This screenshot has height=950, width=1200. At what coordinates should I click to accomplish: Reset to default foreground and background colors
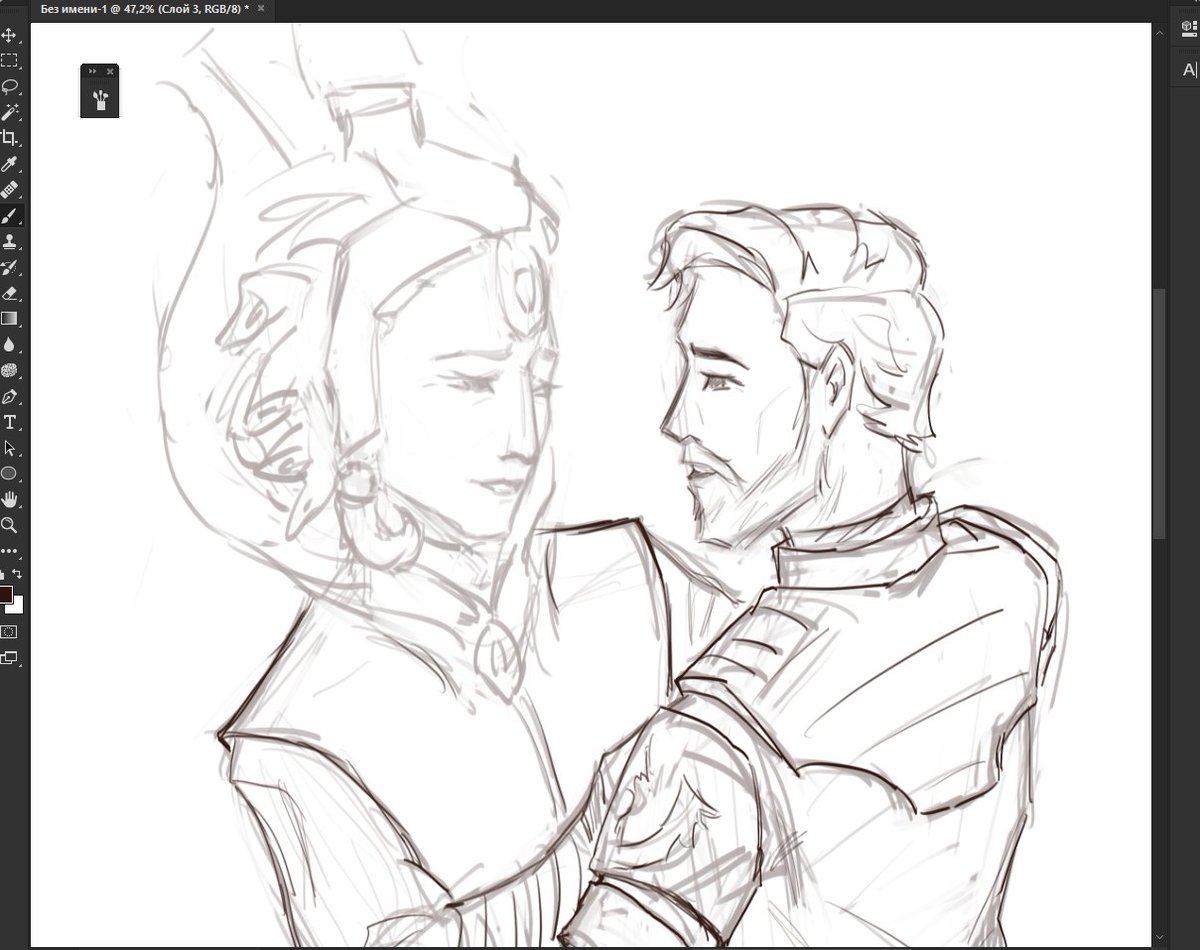tap(3, 574)
